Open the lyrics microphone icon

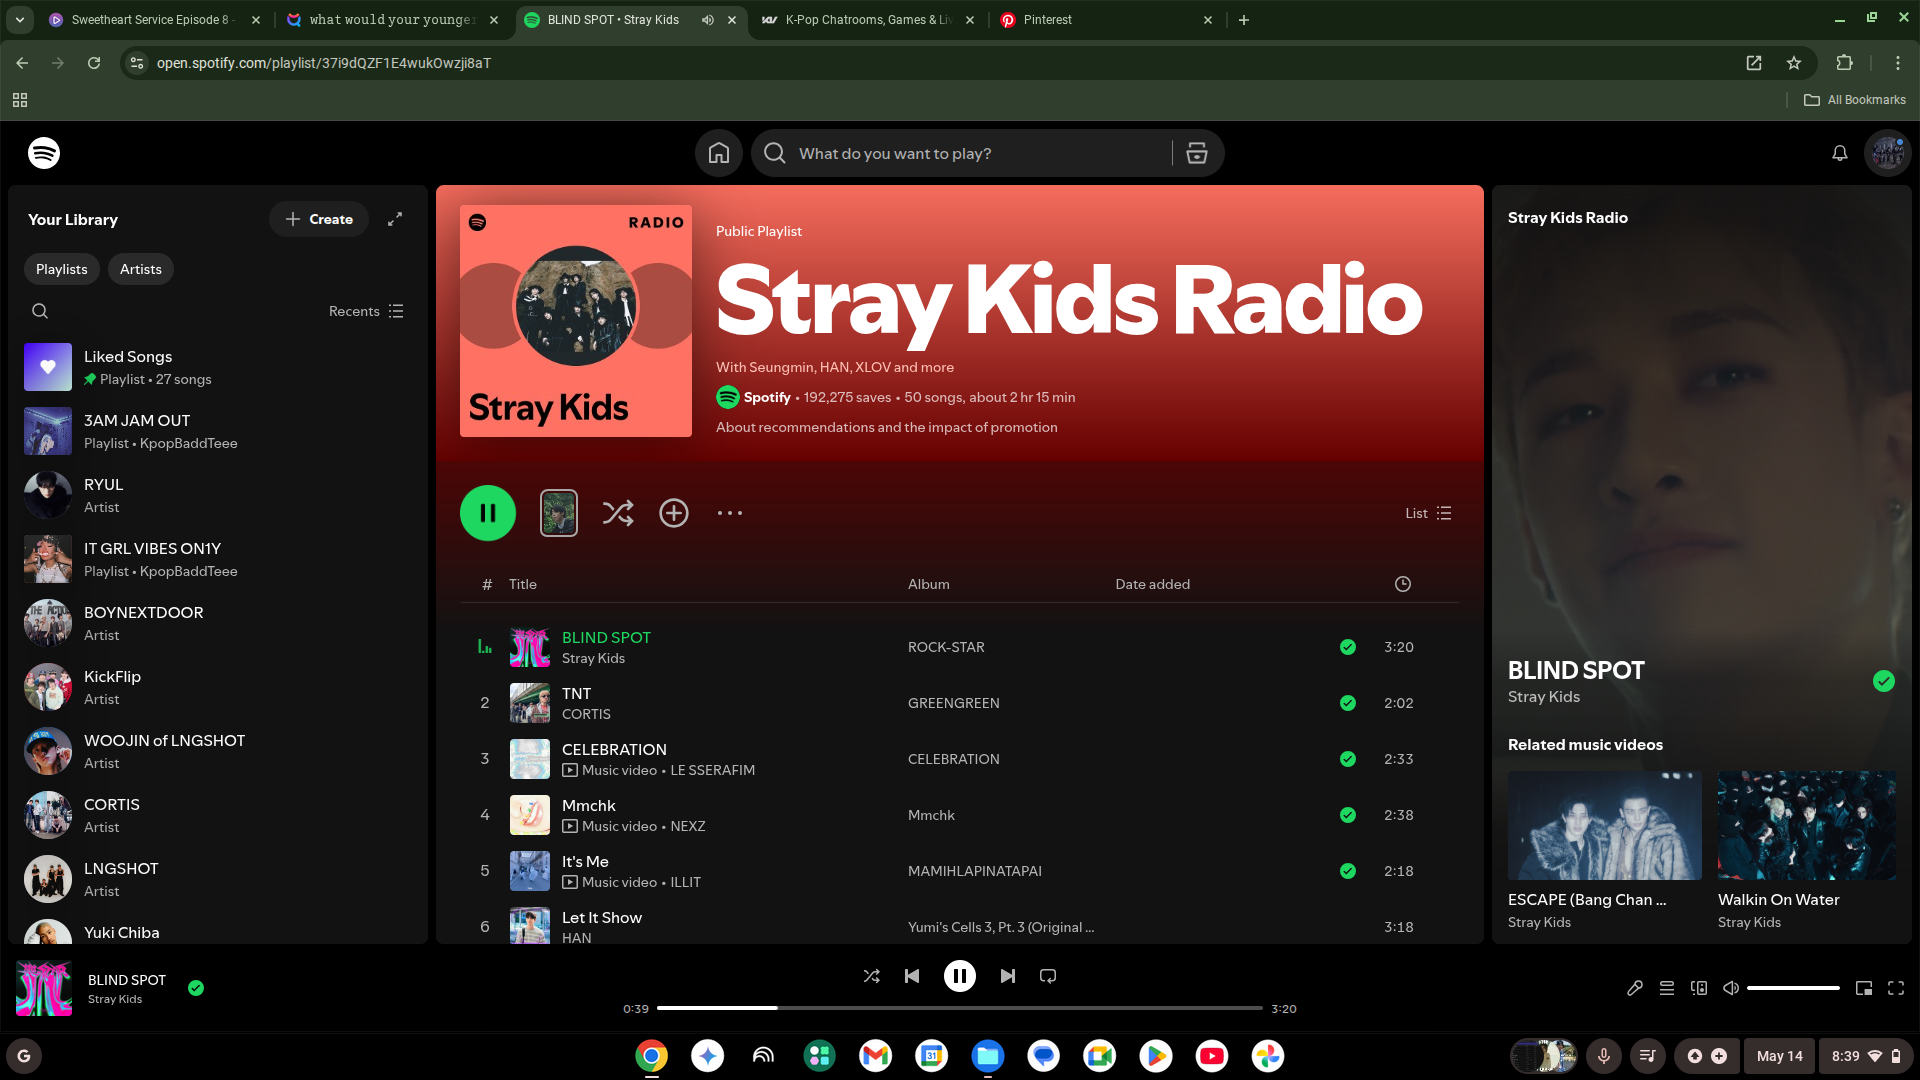[x=1635, y=988]
